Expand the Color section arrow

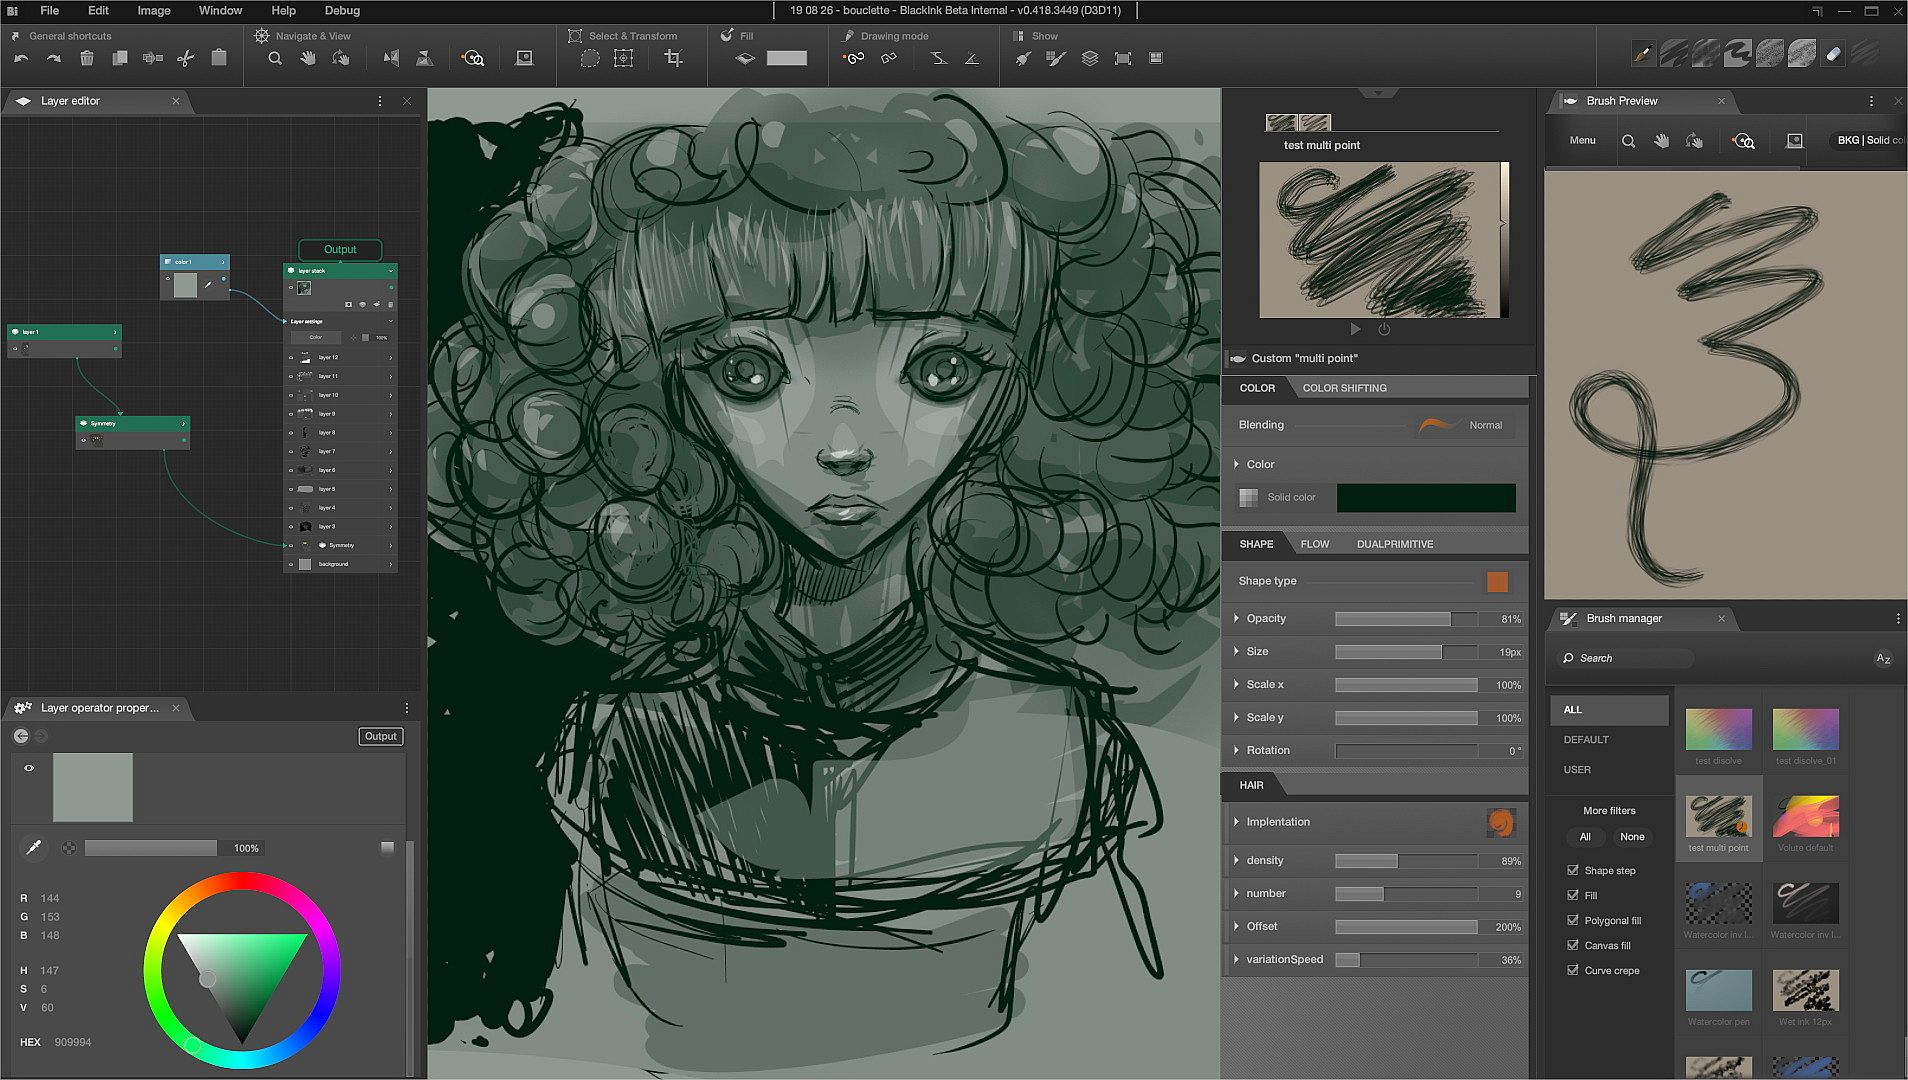1237,464
